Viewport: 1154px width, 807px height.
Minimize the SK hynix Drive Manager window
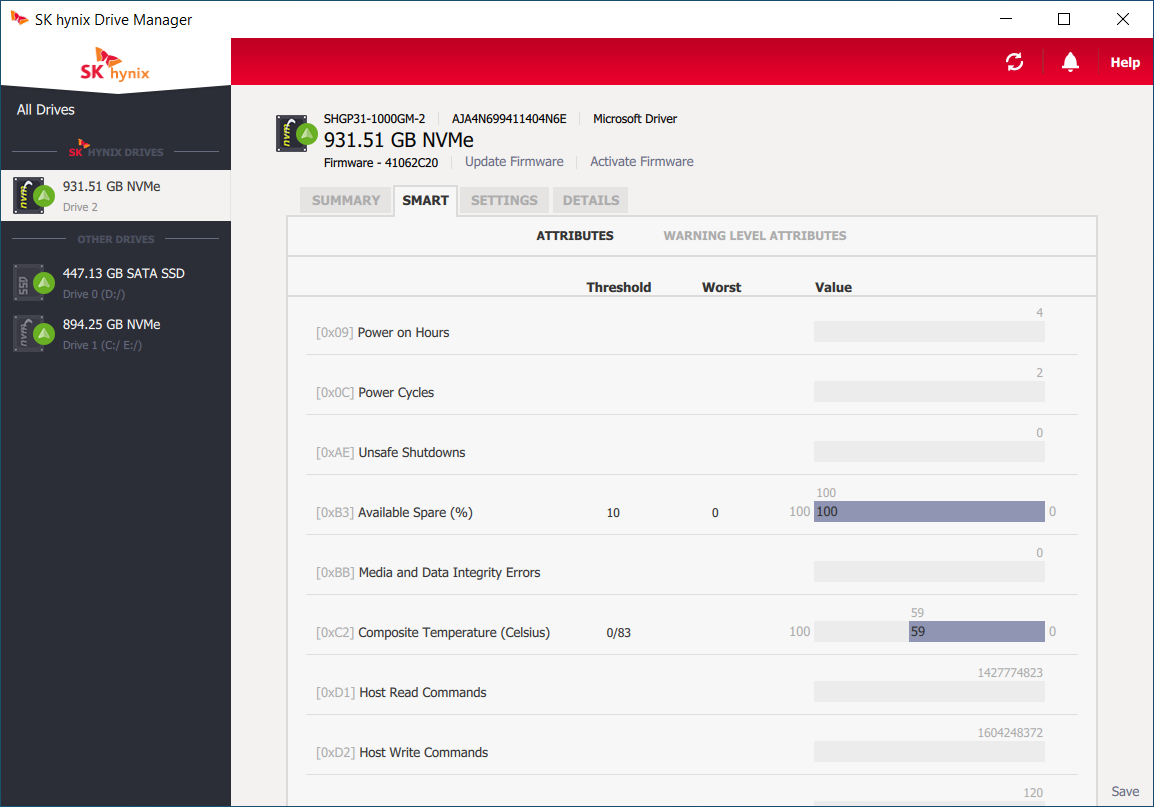[1006, 19]
